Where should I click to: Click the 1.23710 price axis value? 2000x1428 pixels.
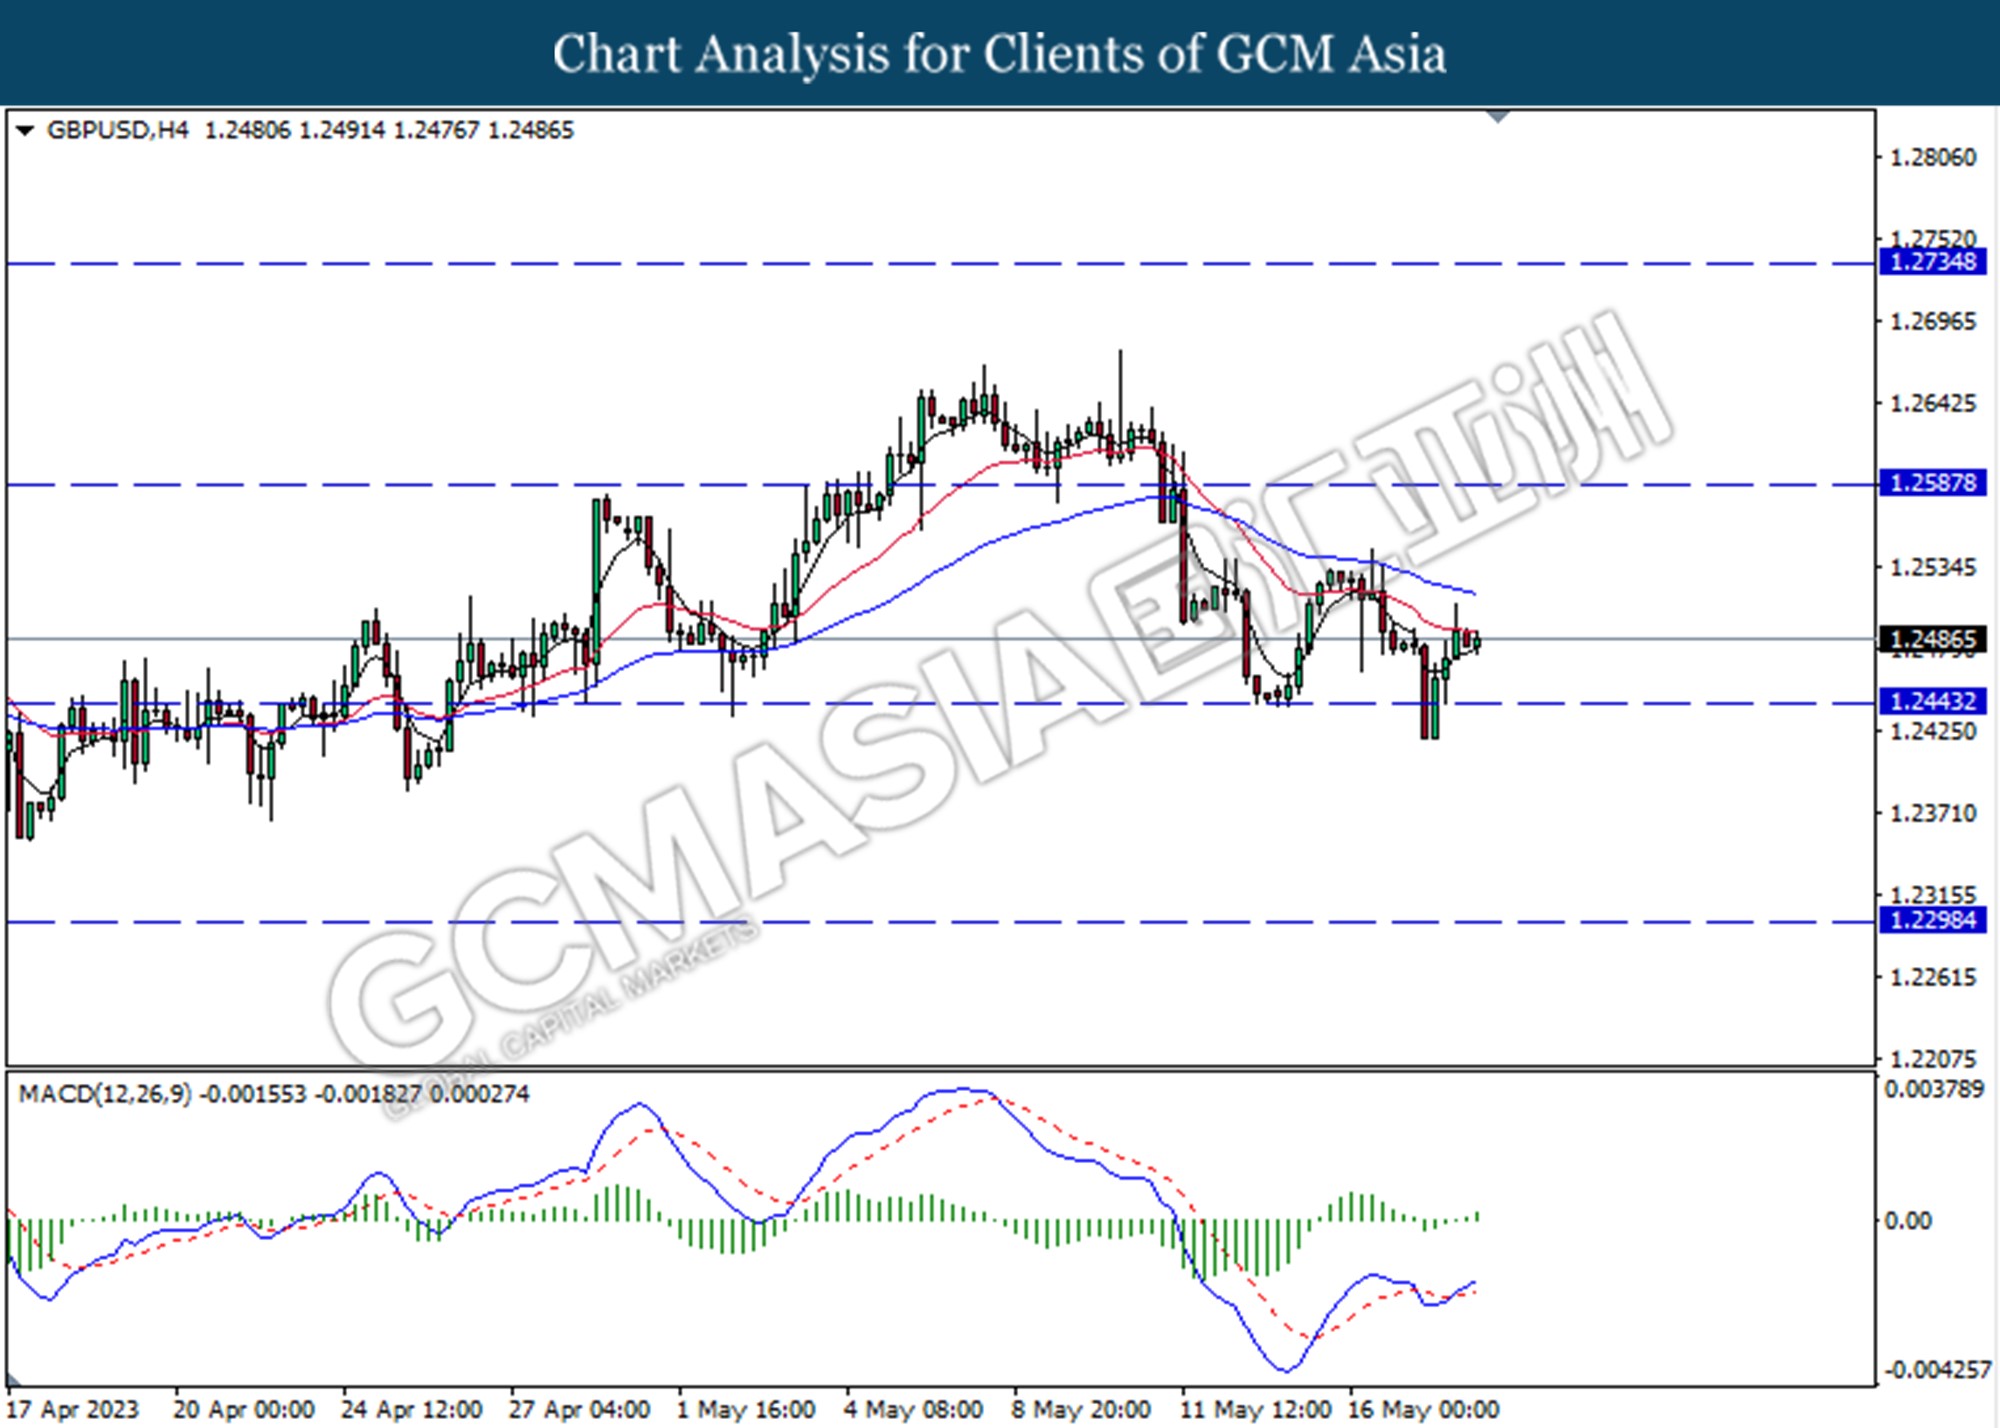click(1932, 814)
